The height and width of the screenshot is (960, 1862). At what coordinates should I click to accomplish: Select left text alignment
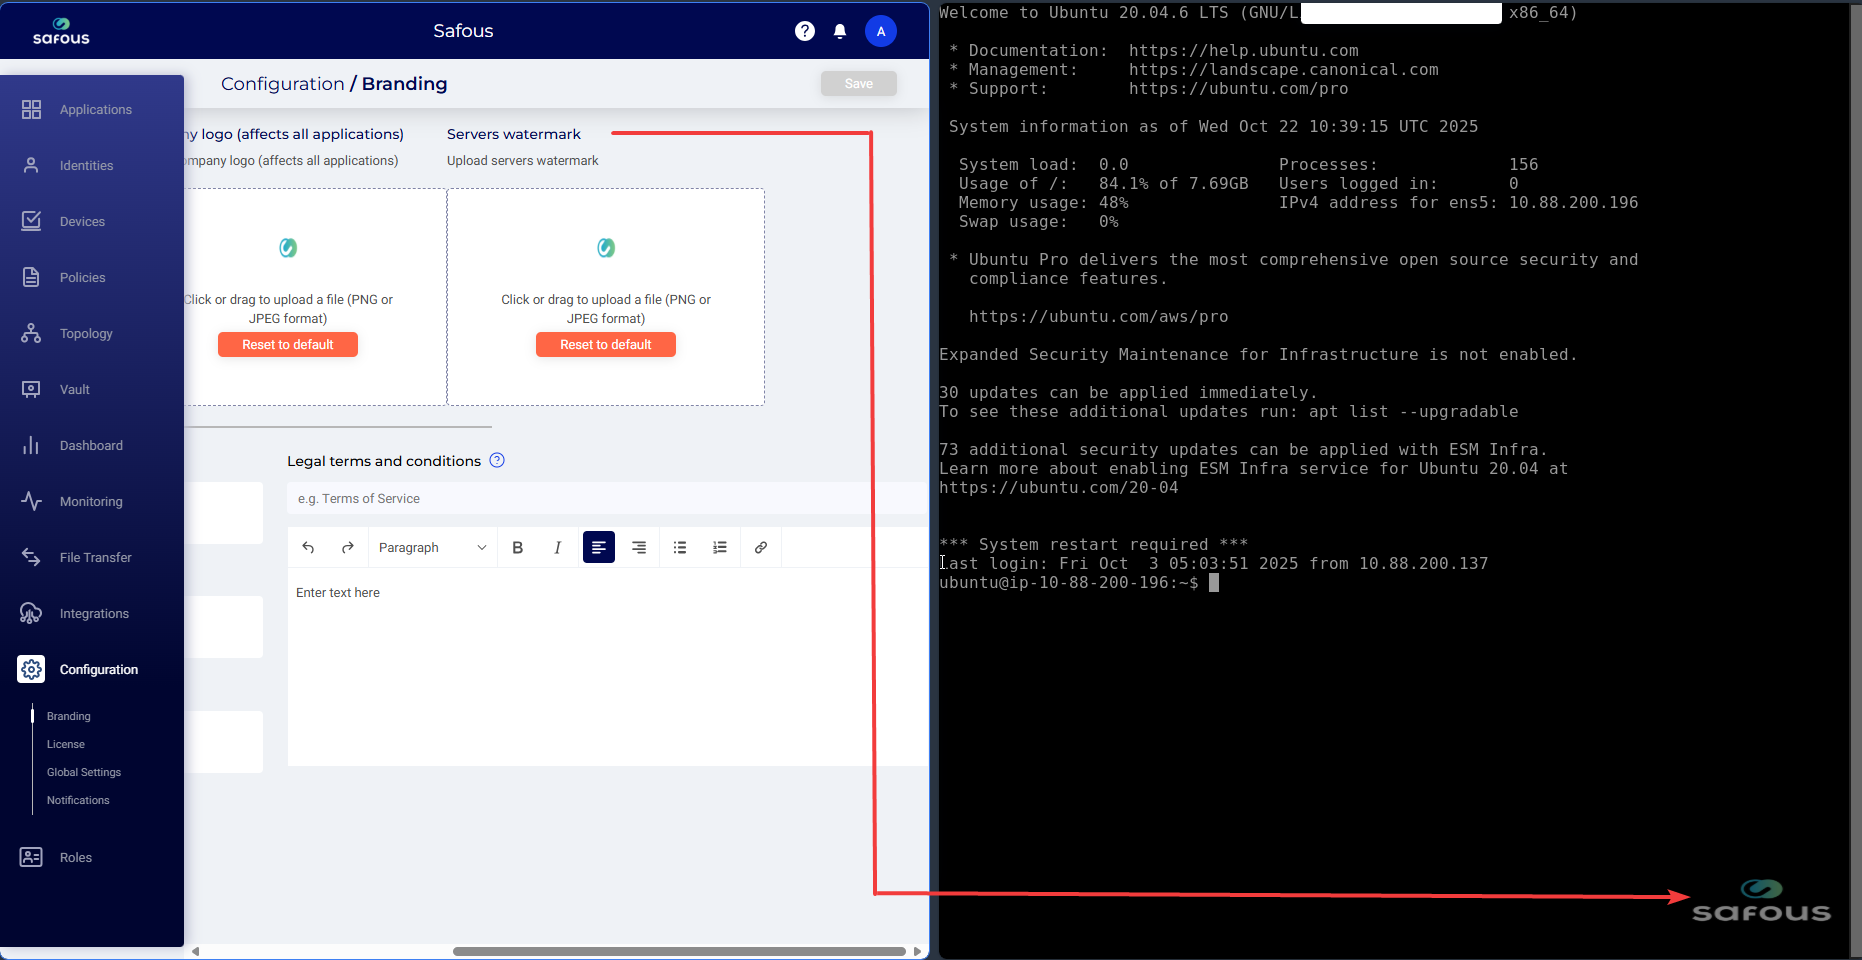coord(598,548)
